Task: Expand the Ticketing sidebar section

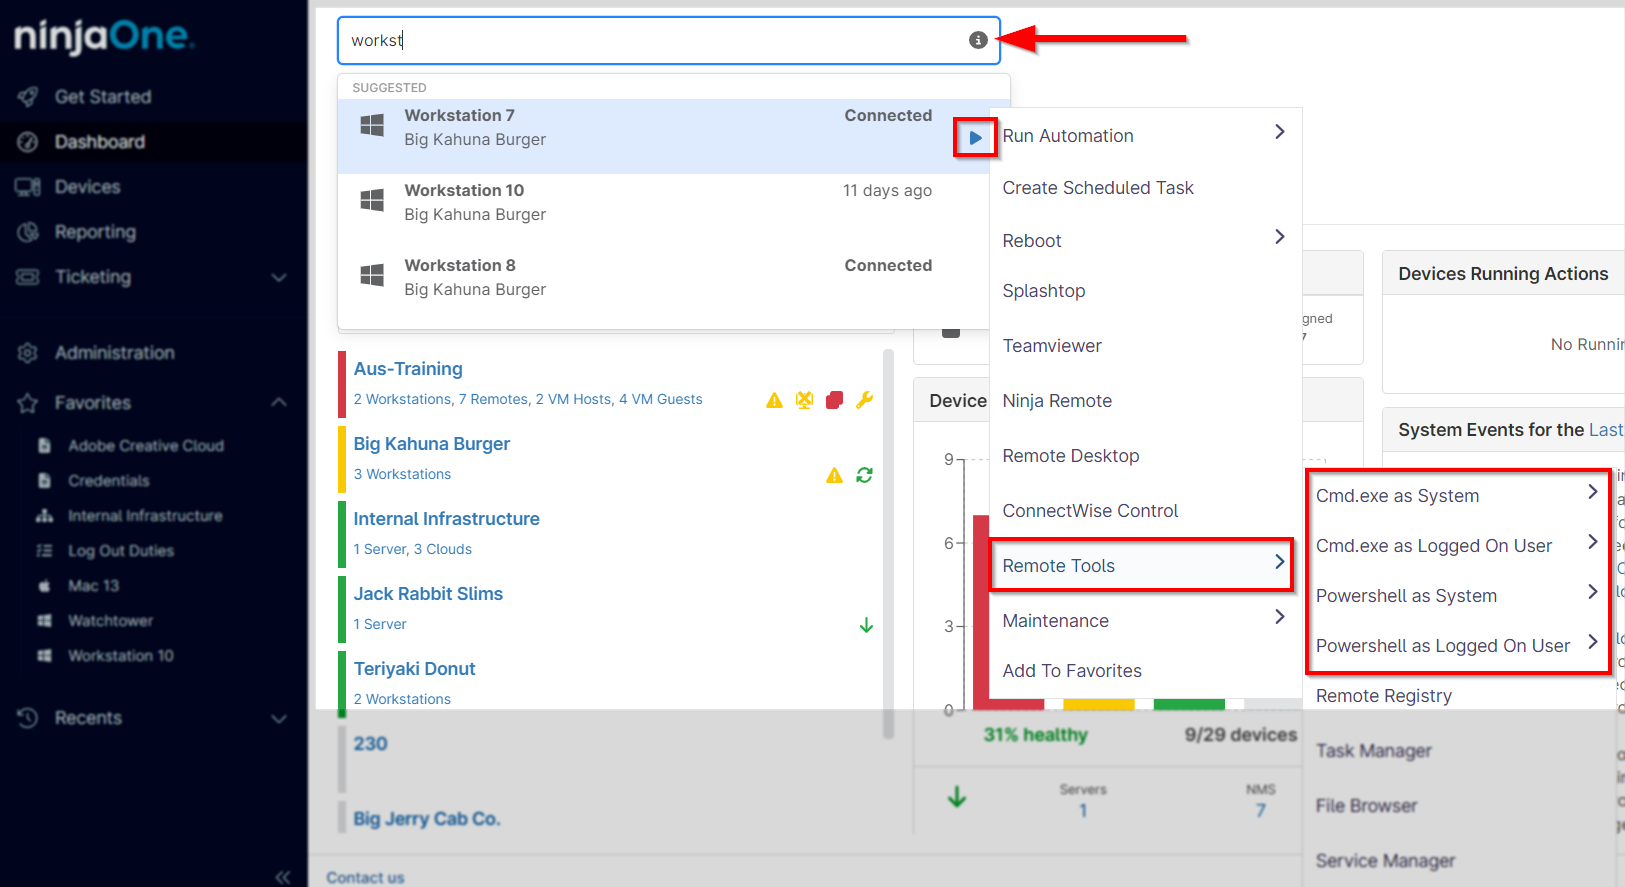Action: (279, 277)
